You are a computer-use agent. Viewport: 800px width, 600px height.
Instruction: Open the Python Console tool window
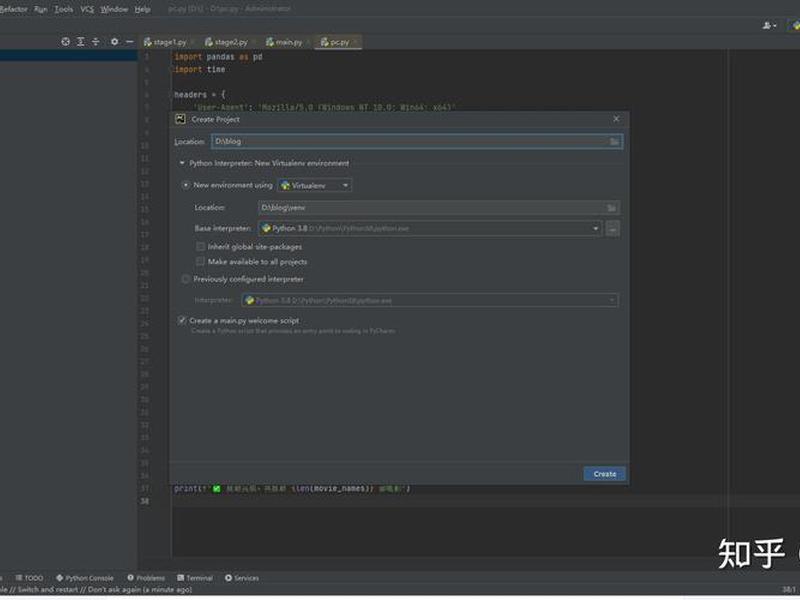click(85, 578)
